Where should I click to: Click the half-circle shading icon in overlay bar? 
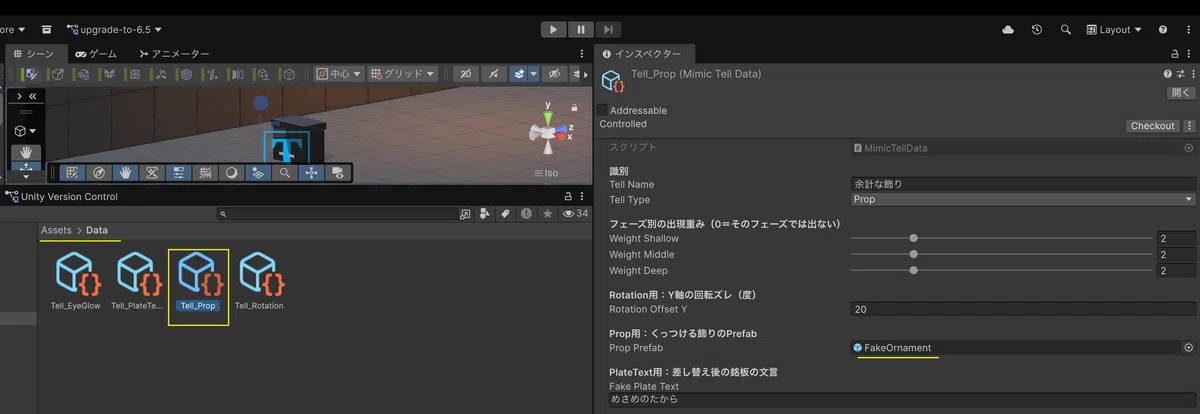tap(231, 173)
